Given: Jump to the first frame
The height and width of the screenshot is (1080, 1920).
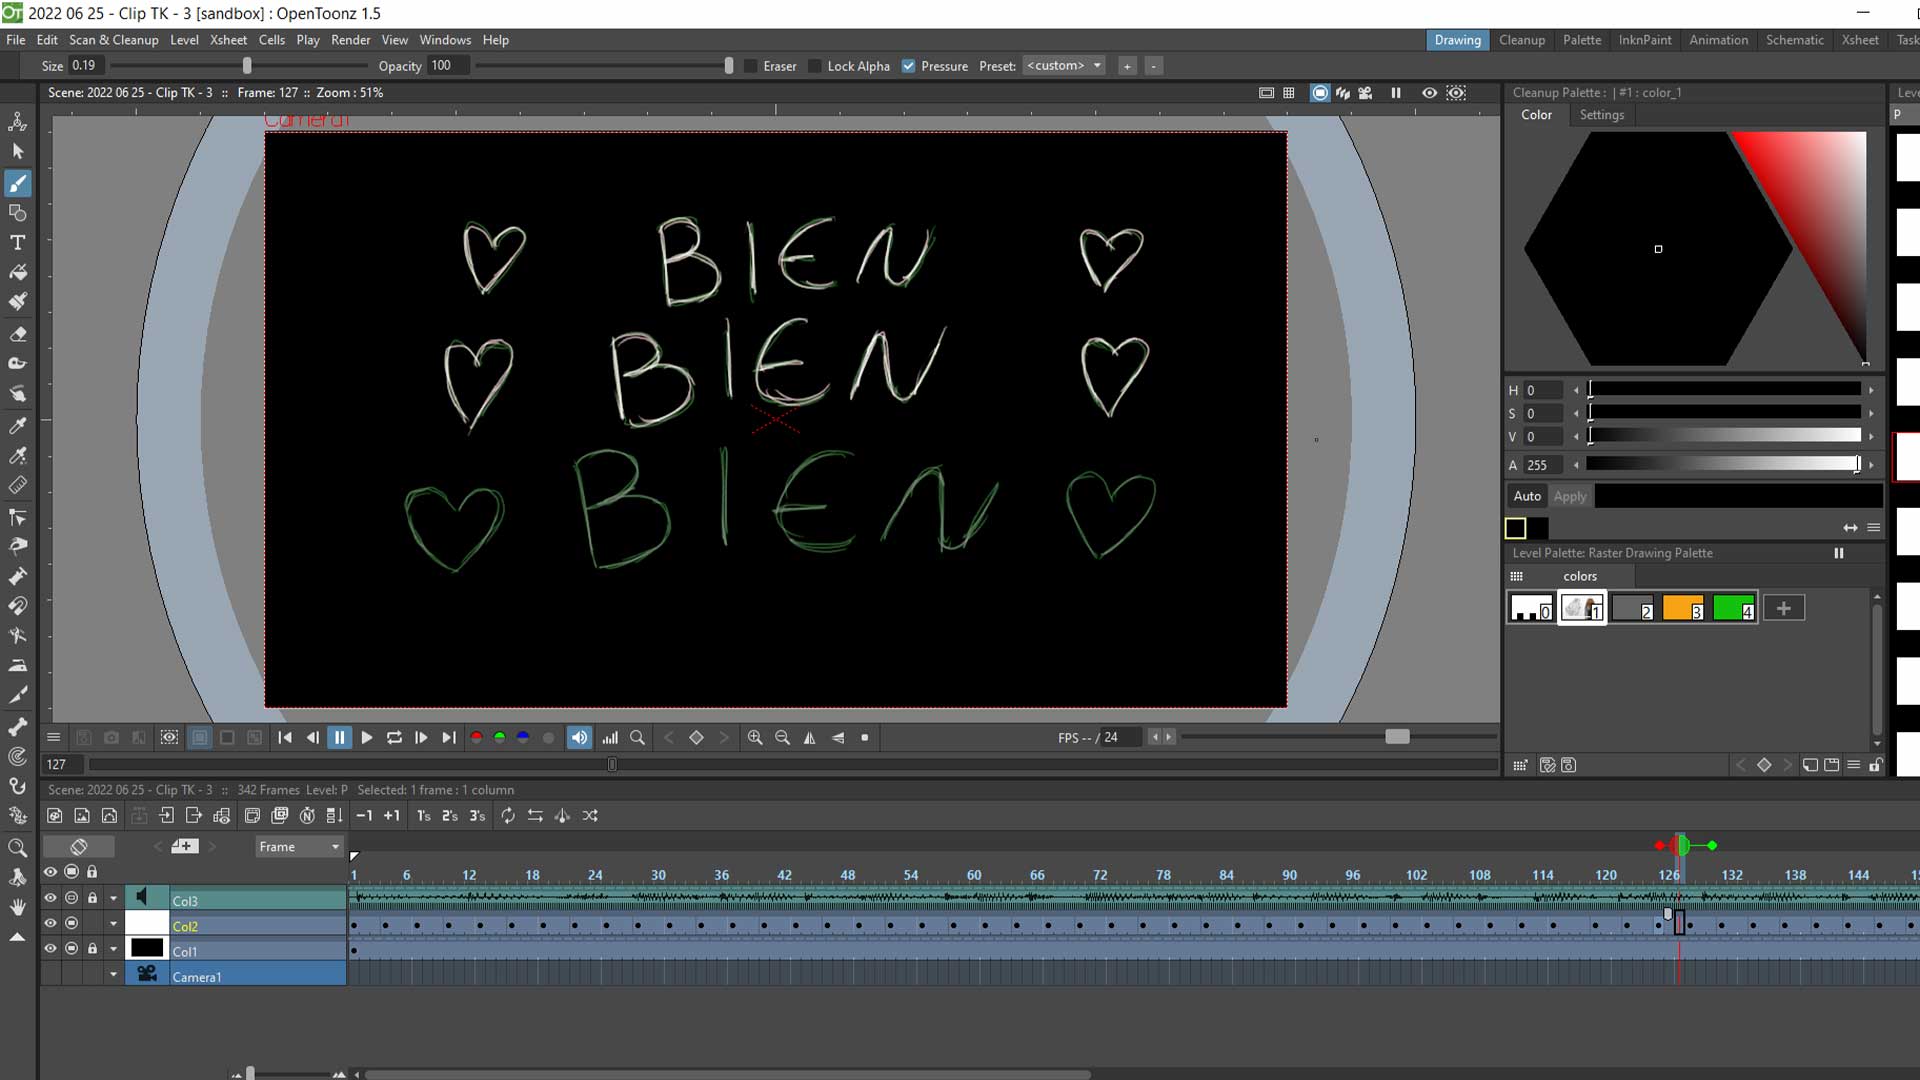Looking at the screenshot, I should tap(285, 738).
